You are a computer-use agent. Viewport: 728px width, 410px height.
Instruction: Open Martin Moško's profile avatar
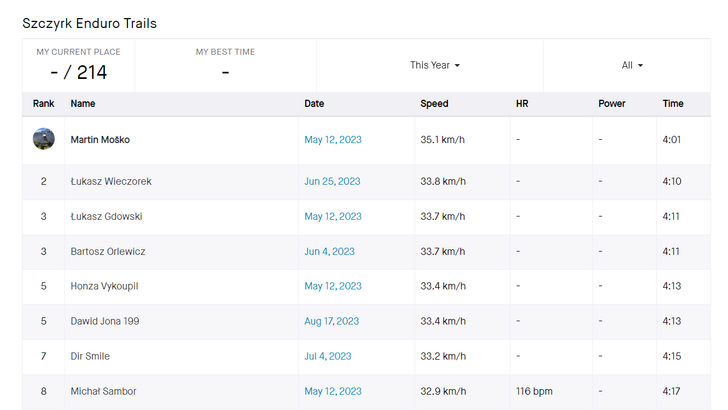[44, 139]
